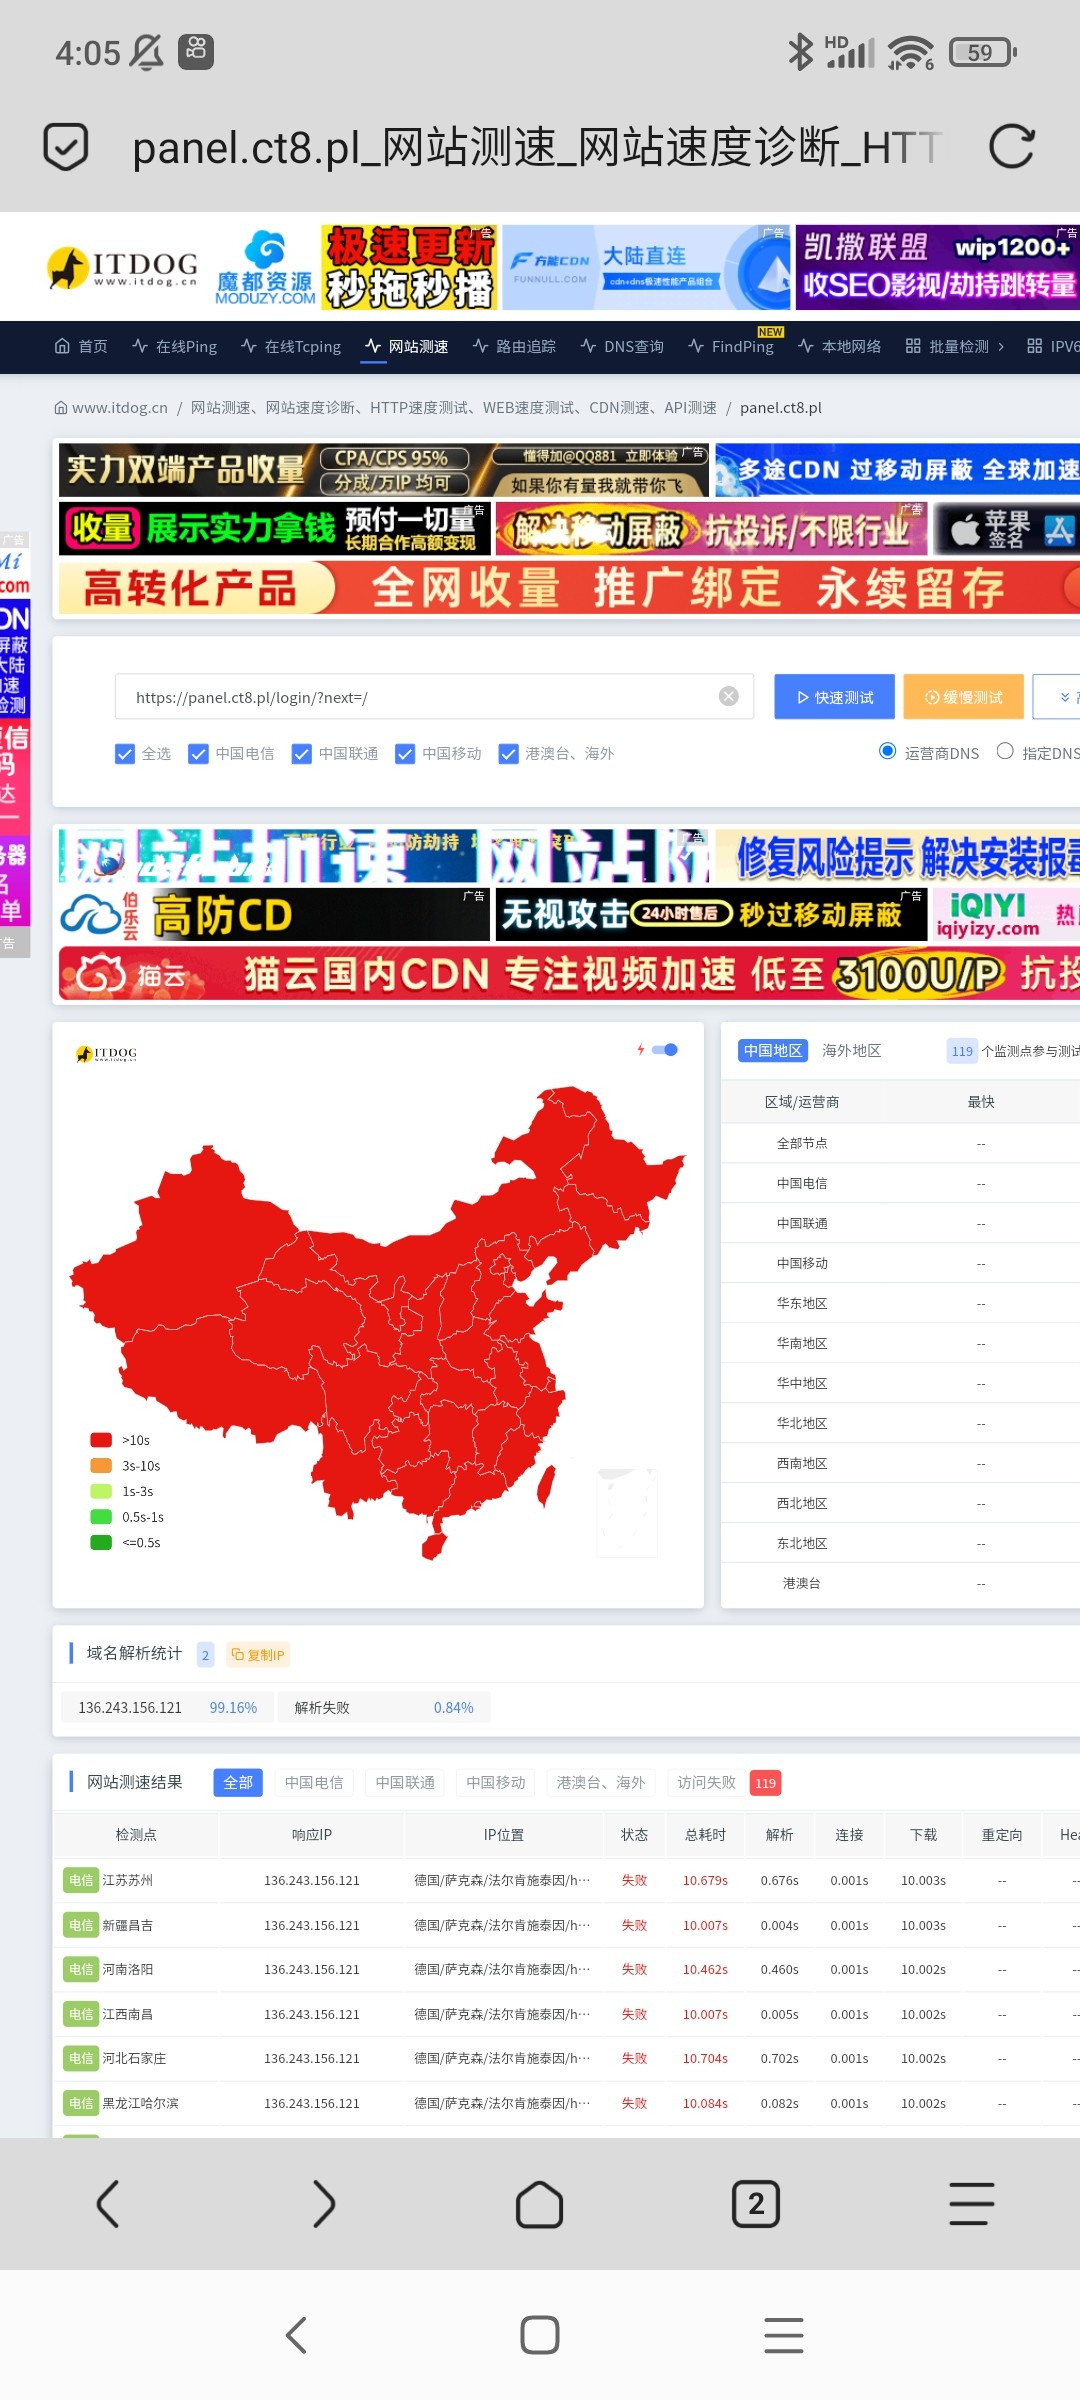Click 总耗时 column header
1080x2400 pixels.
click(x=705, y=1834)
